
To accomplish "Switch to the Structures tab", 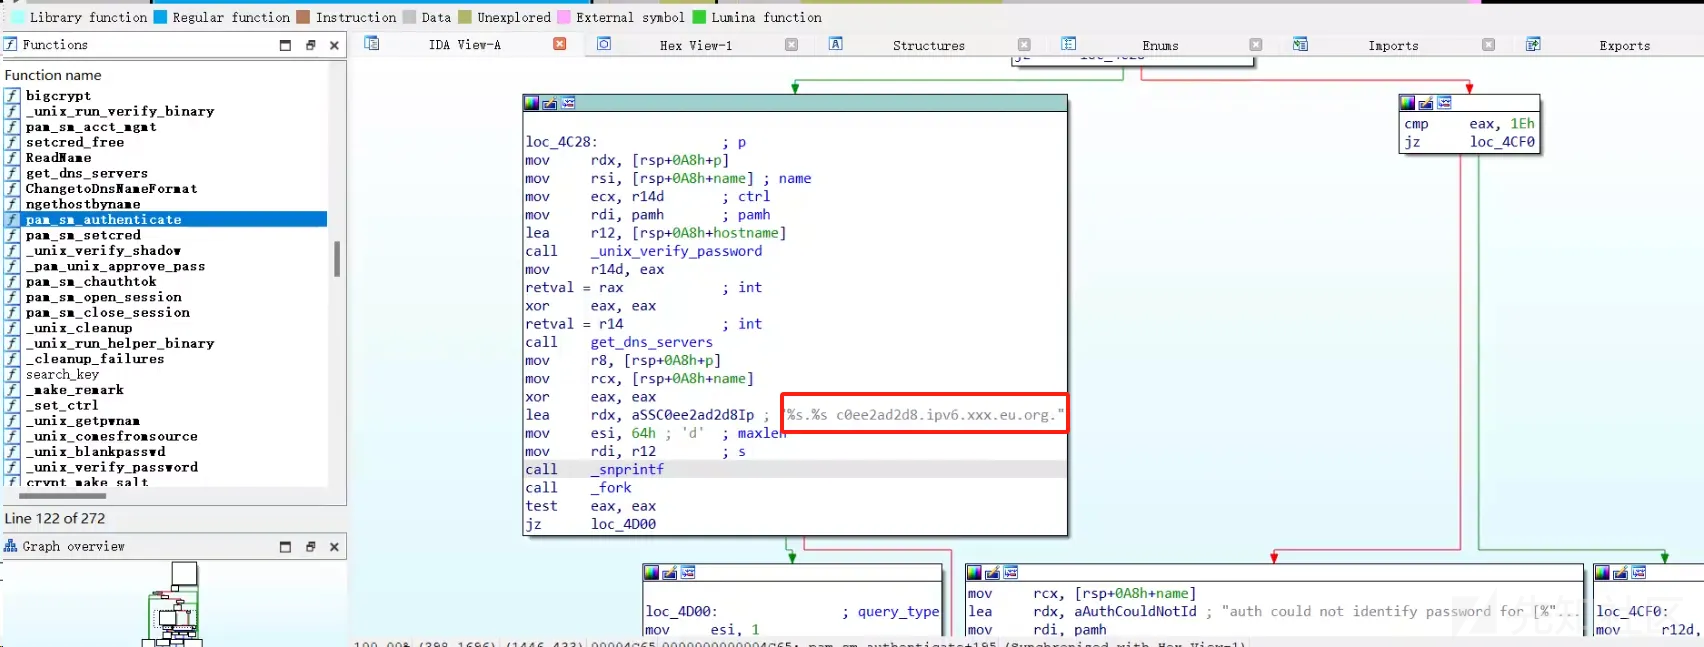I will 929,45.
